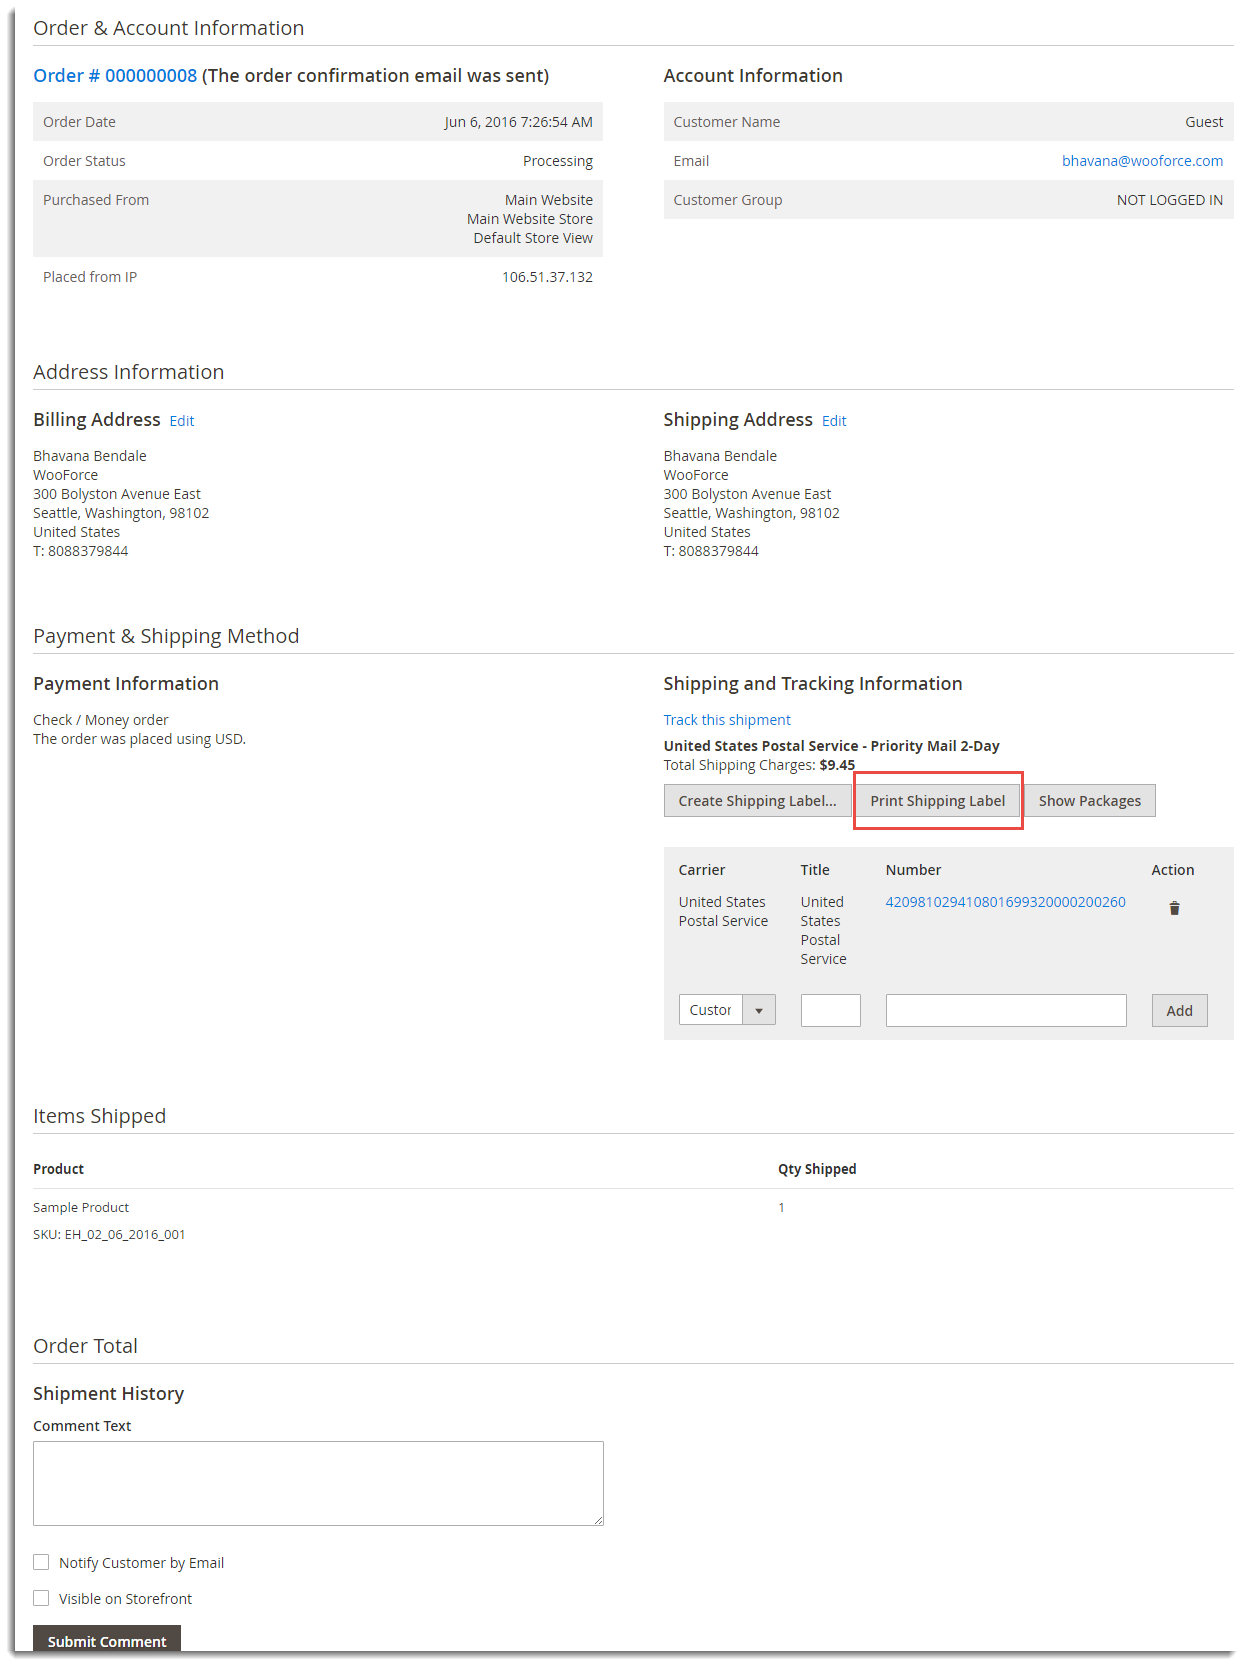
Task: Click Create Shipping Label button
Action: [757, 801]
